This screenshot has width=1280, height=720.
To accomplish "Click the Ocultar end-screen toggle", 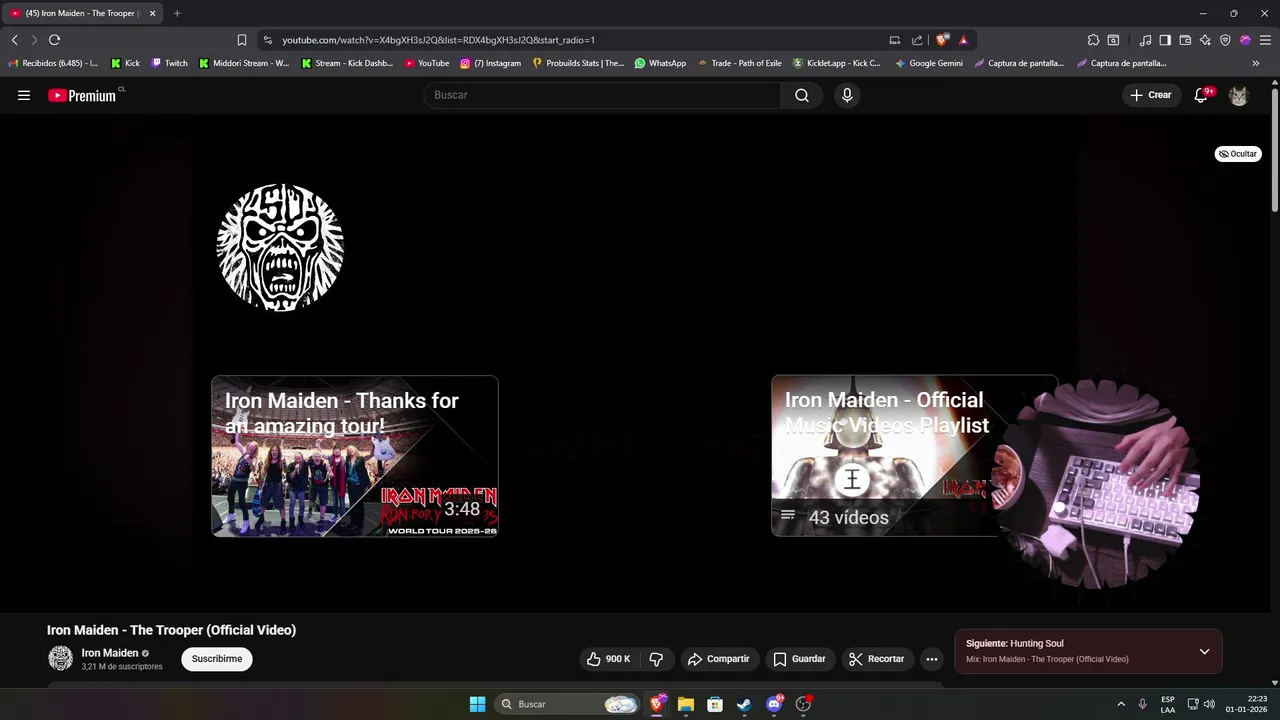I will click(1238, 154).
